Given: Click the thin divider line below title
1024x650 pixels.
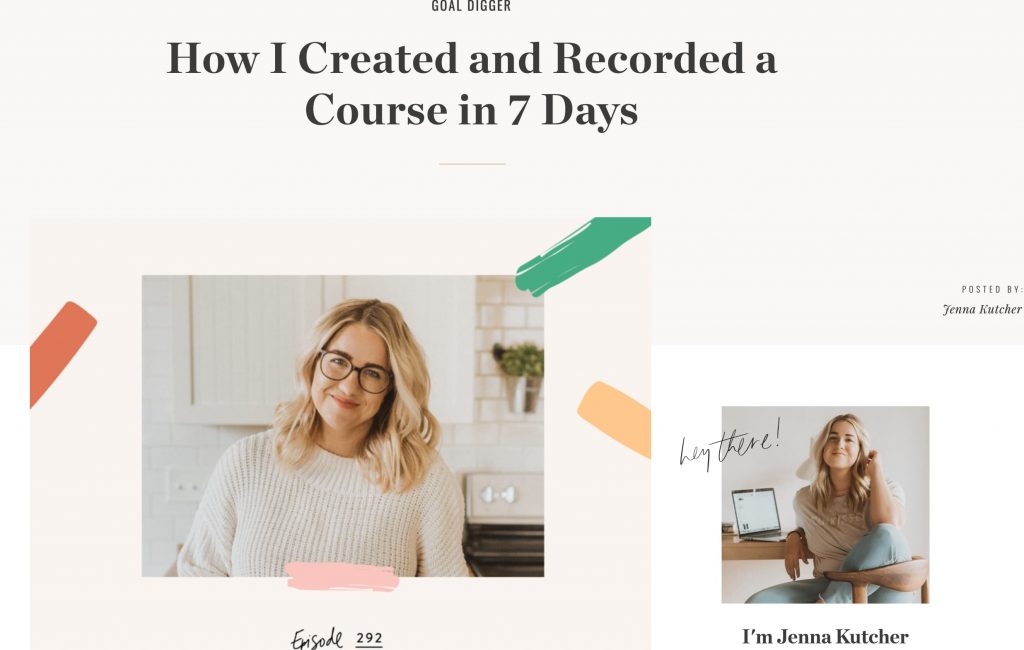Looking at the screenshot, I should (x=472, y=163).
